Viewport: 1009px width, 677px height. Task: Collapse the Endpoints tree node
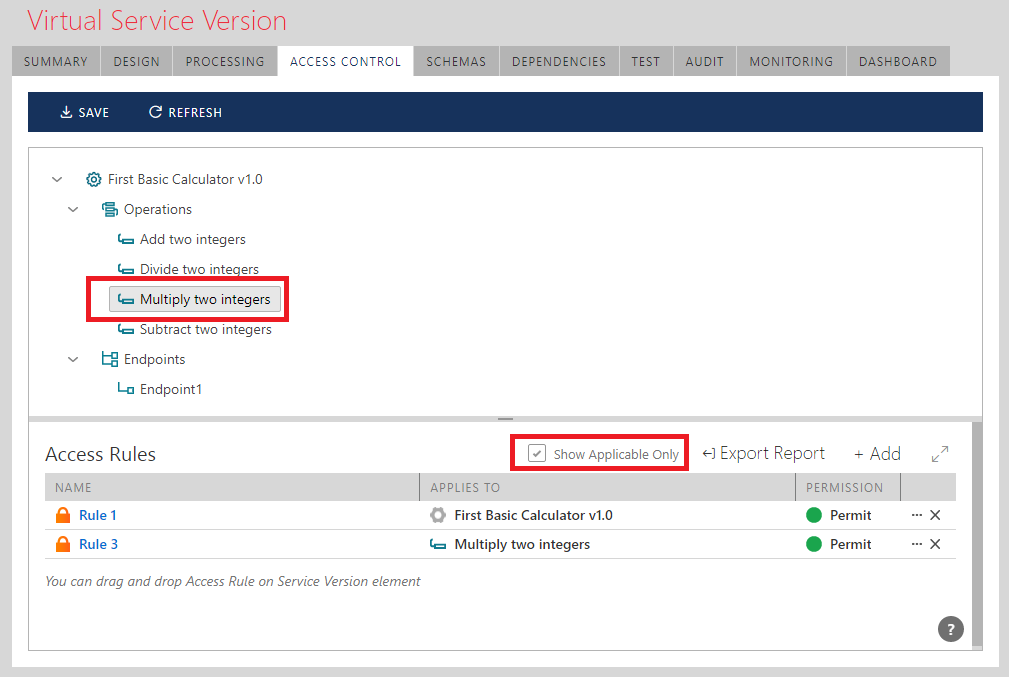pyautogui.click(x=73, y=360)
